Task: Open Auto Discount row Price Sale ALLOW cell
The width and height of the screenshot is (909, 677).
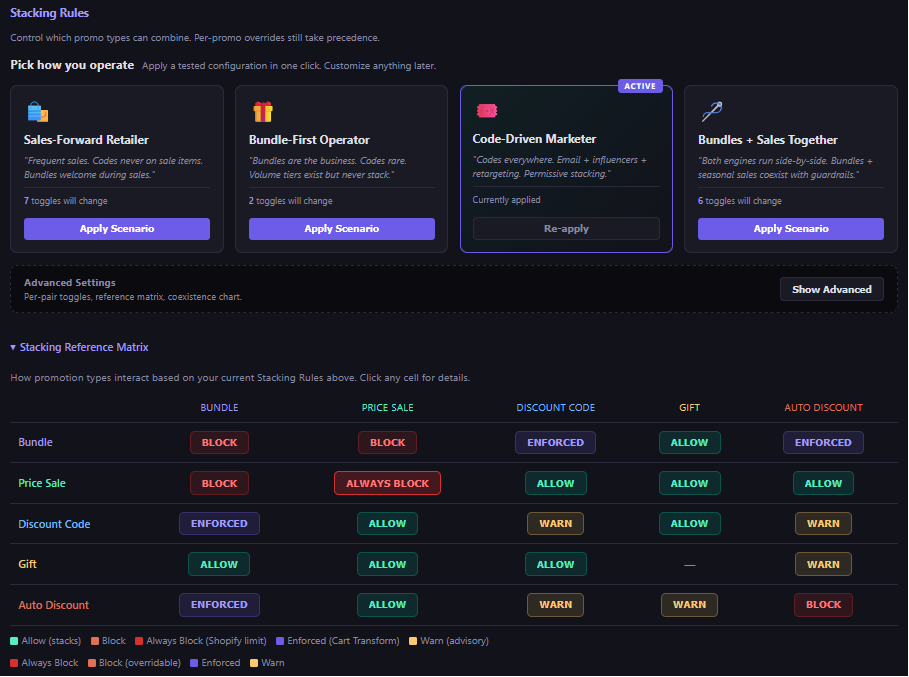Action: coord(387,605)
